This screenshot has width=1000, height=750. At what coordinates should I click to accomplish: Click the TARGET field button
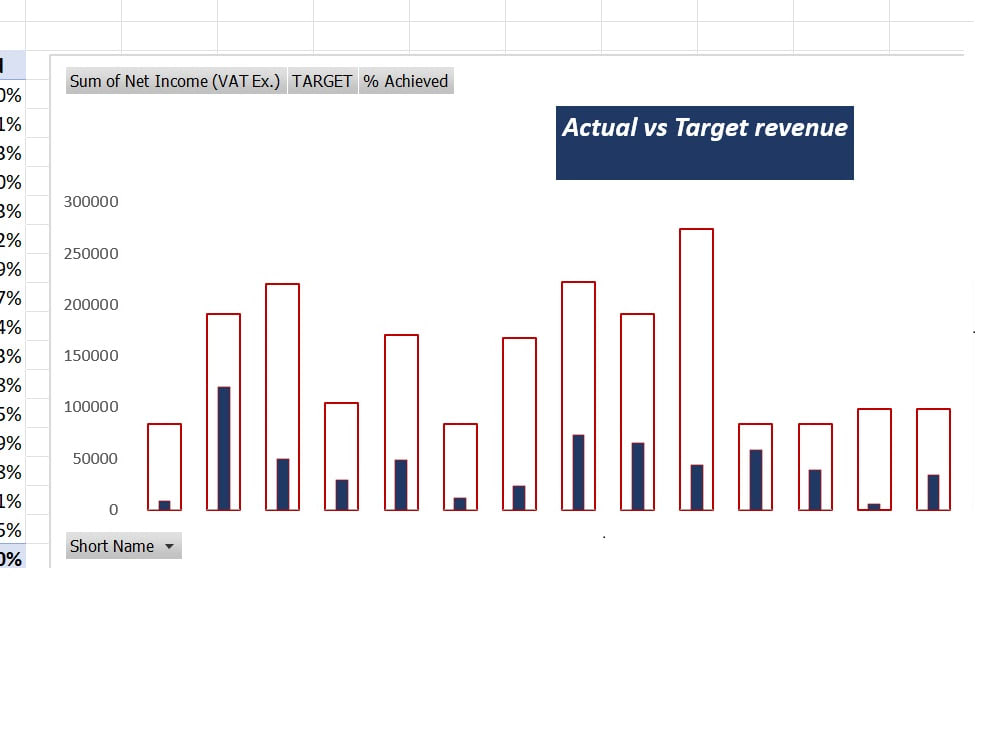click(x=322, y=81)
